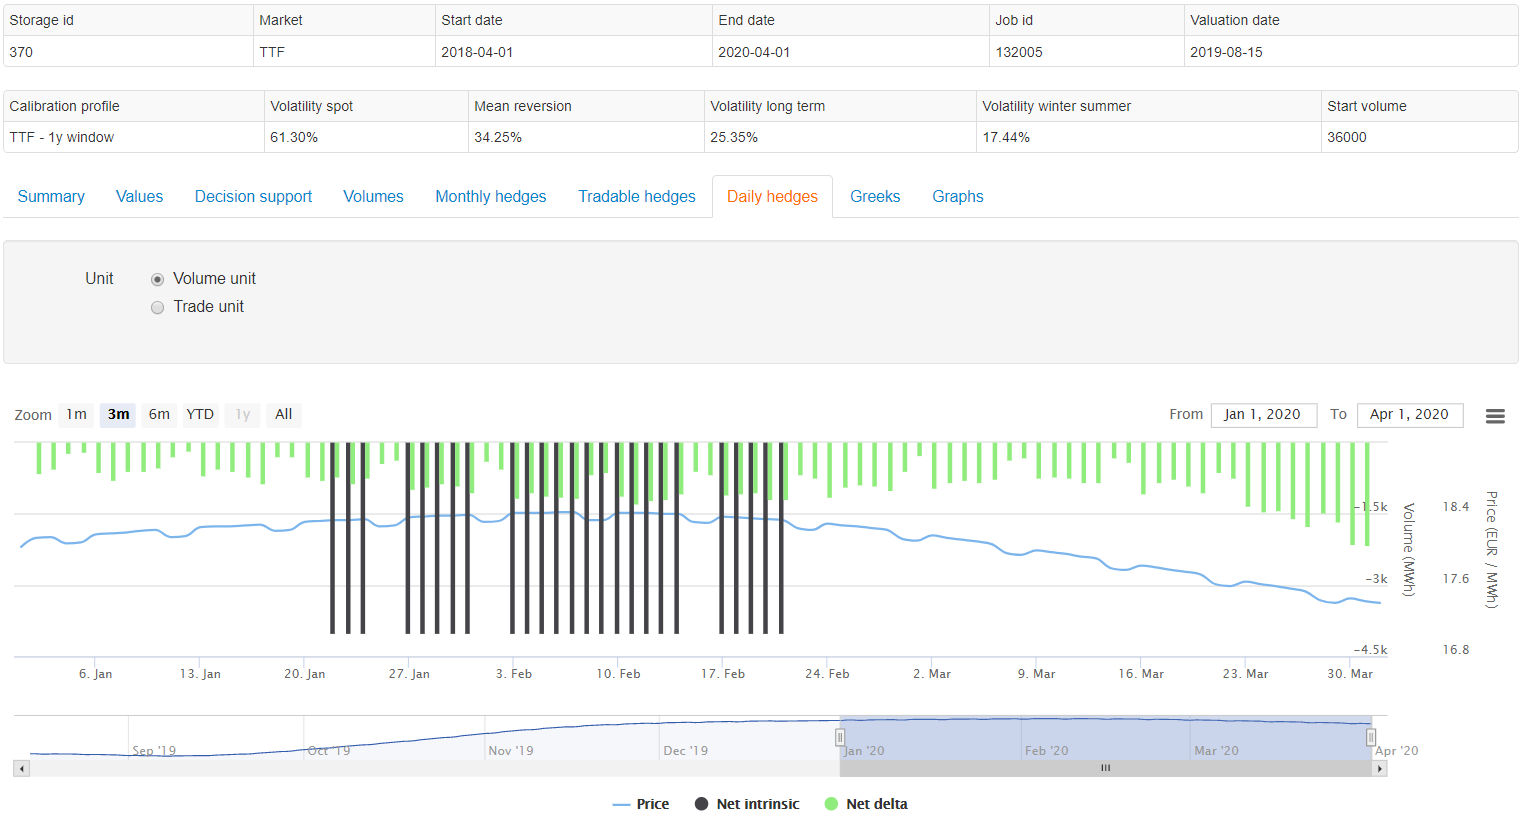Viewport: 1525px width, 822px height.
Task: Click the Valuation date 2019-08-15 cell
Action: coord(1351,52)
